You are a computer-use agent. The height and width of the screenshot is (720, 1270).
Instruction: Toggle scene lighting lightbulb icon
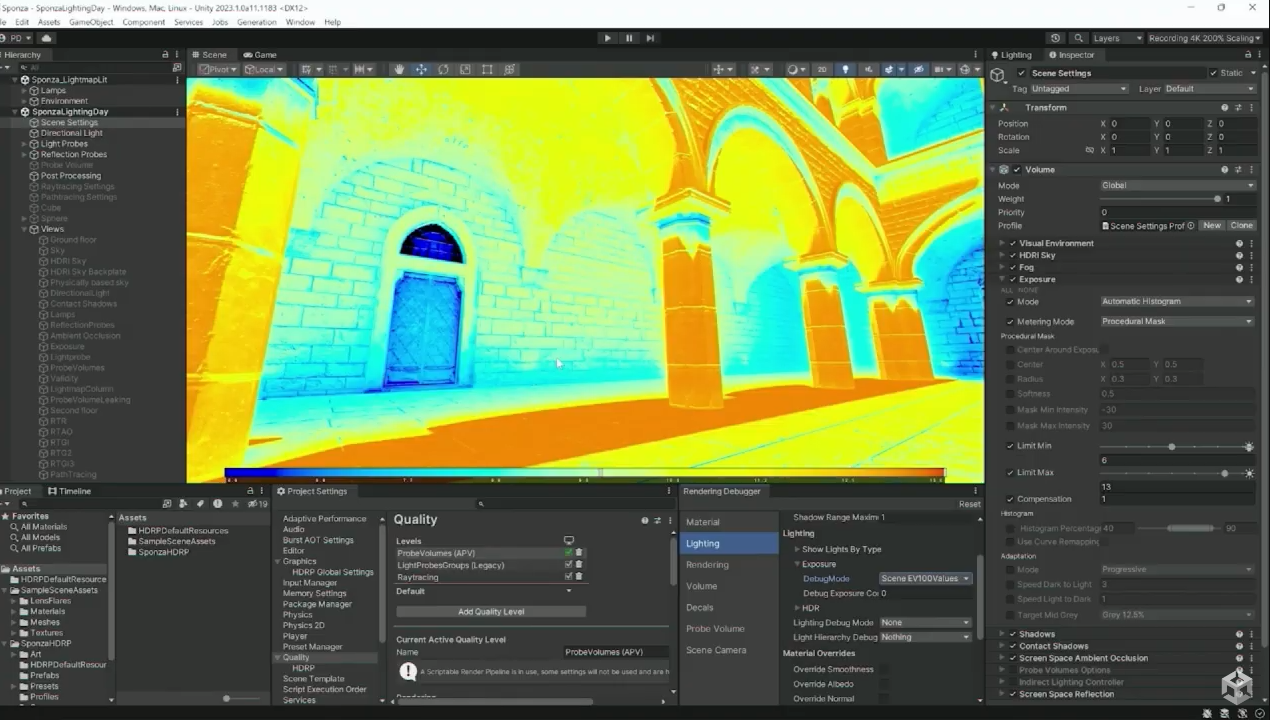point(845,69)
